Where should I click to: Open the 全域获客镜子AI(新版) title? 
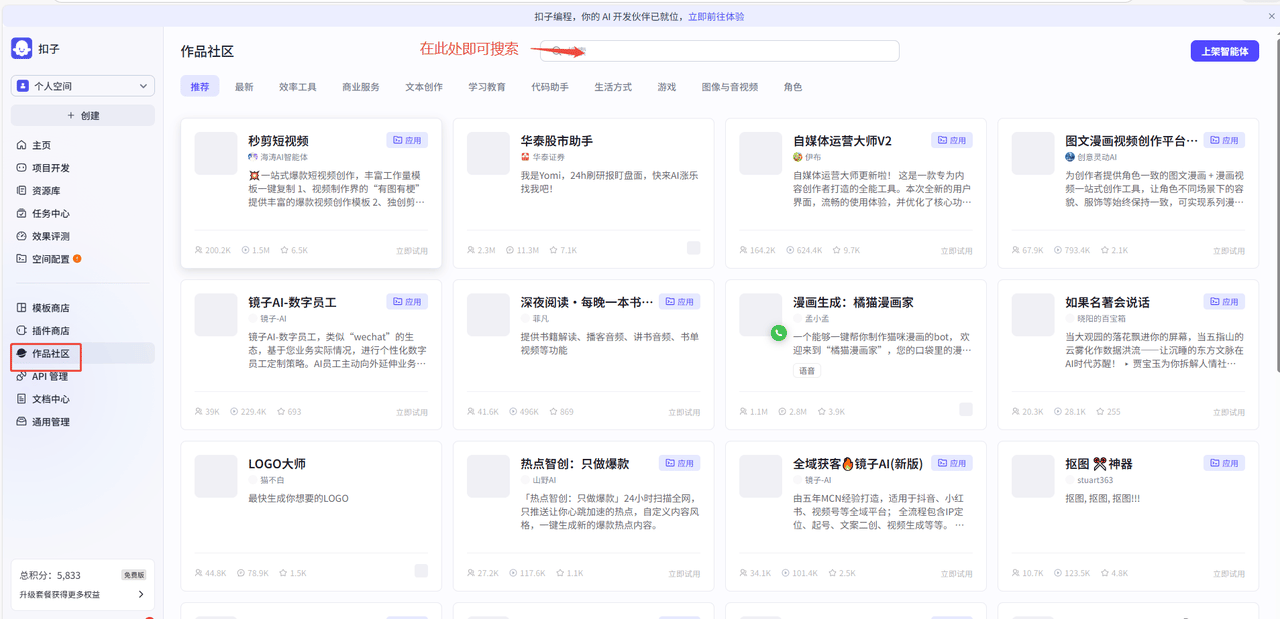[858, 464]
